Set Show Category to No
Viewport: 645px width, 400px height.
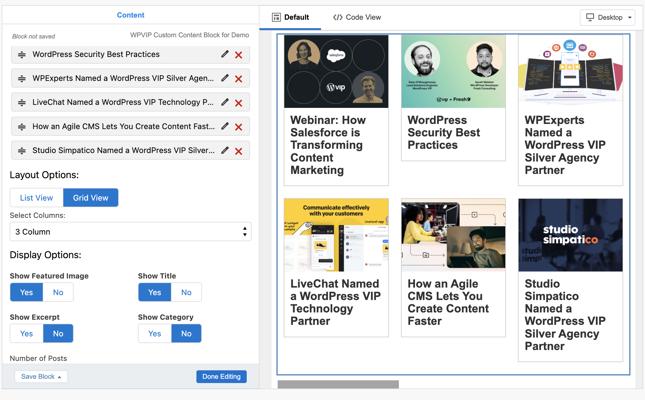[x=186, y=333]
